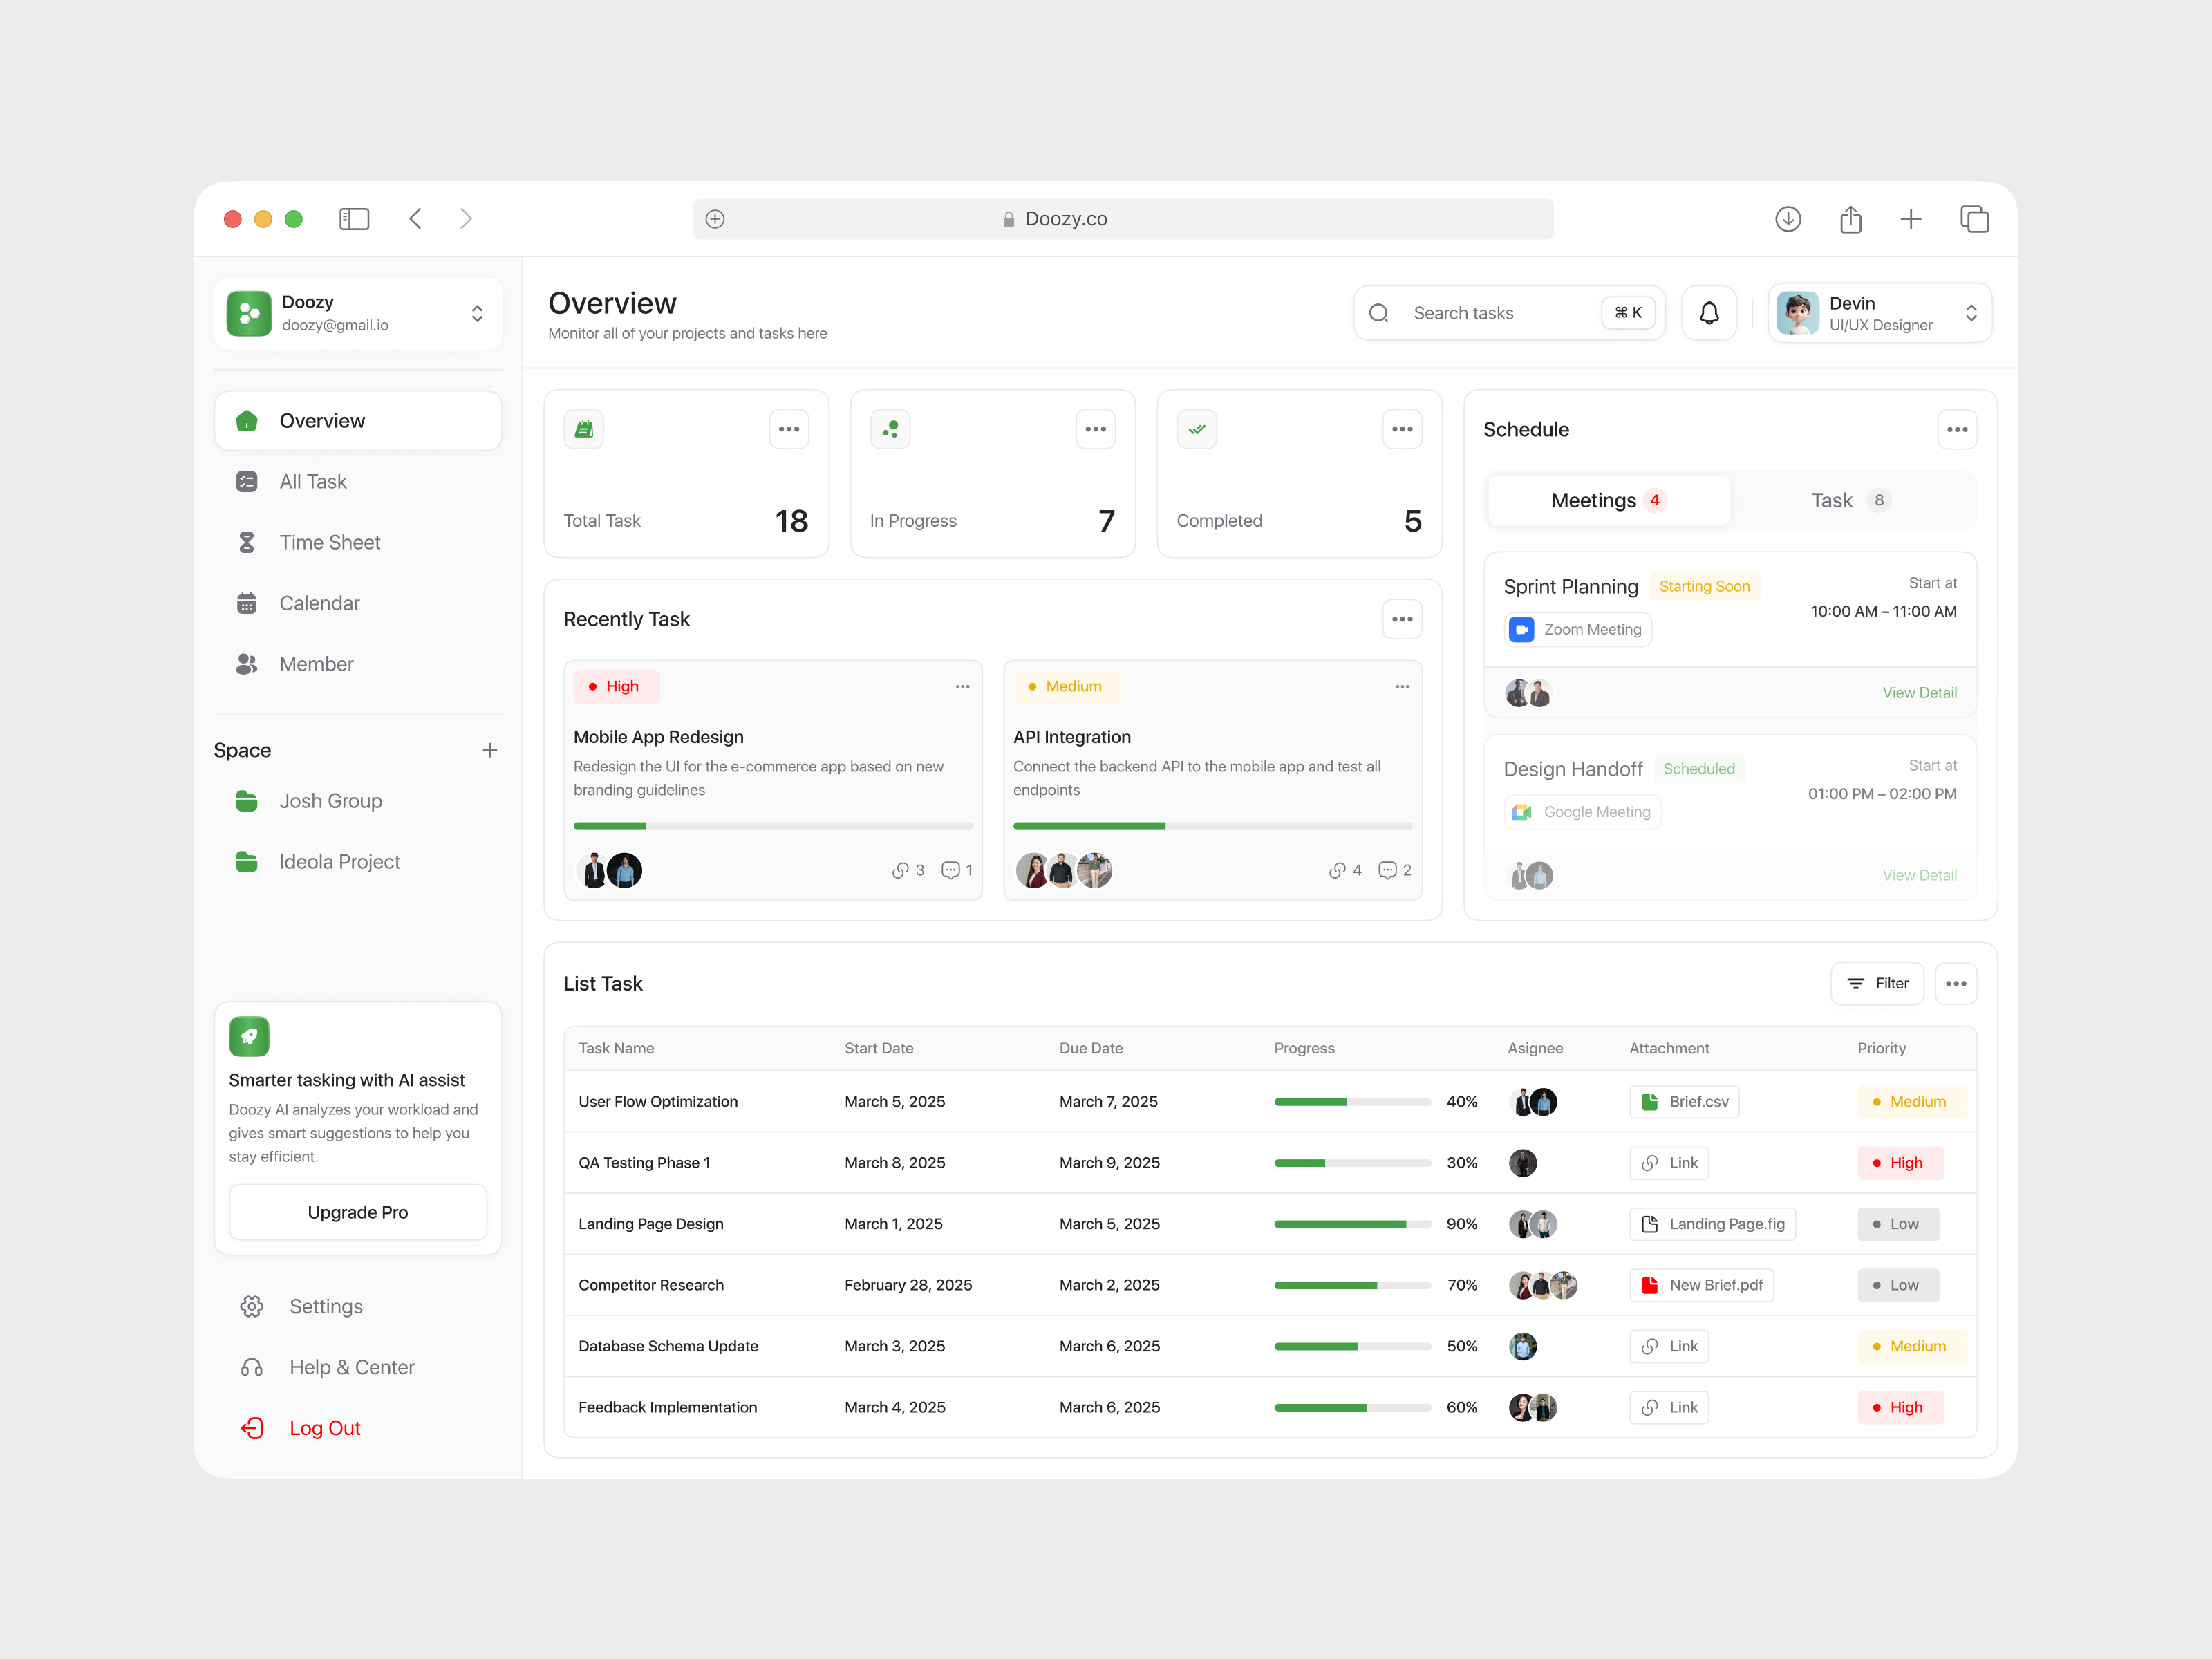The height and width of the screenshot is (1659, 2212).
Task: Open Schedule panel three-dots menu
Action: [1956, 429]
